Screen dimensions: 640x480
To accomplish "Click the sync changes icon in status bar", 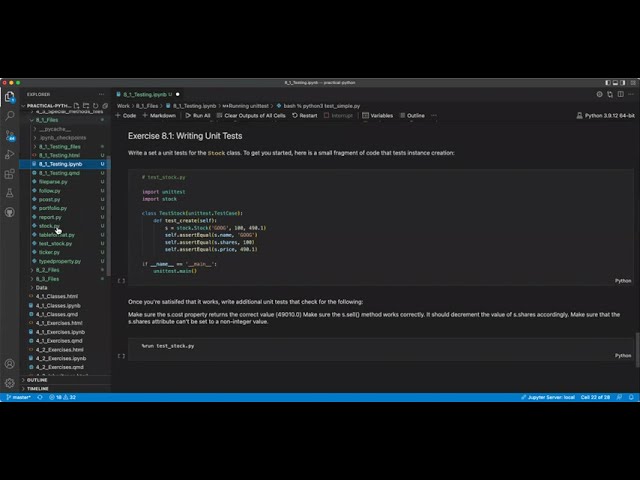I will [x=40, y=397].
